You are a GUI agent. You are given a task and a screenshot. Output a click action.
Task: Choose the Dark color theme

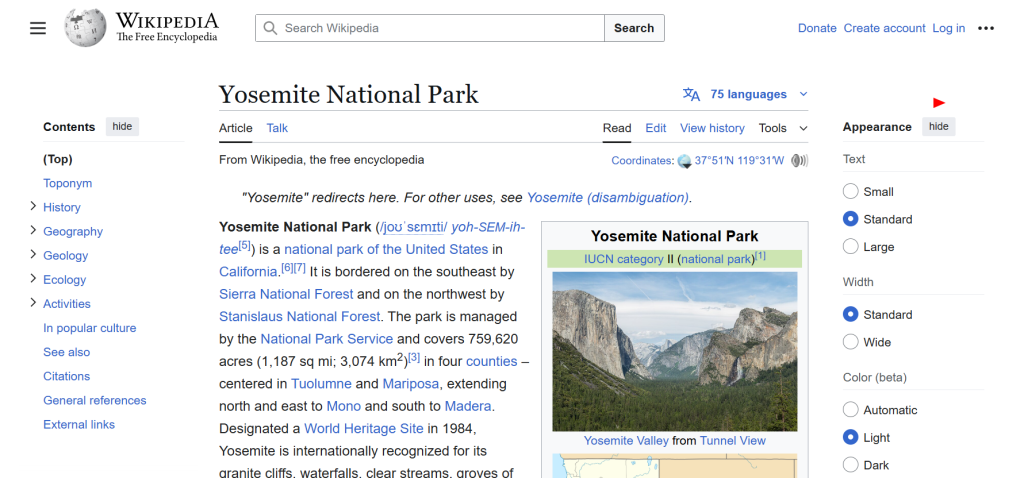(851, 464)
